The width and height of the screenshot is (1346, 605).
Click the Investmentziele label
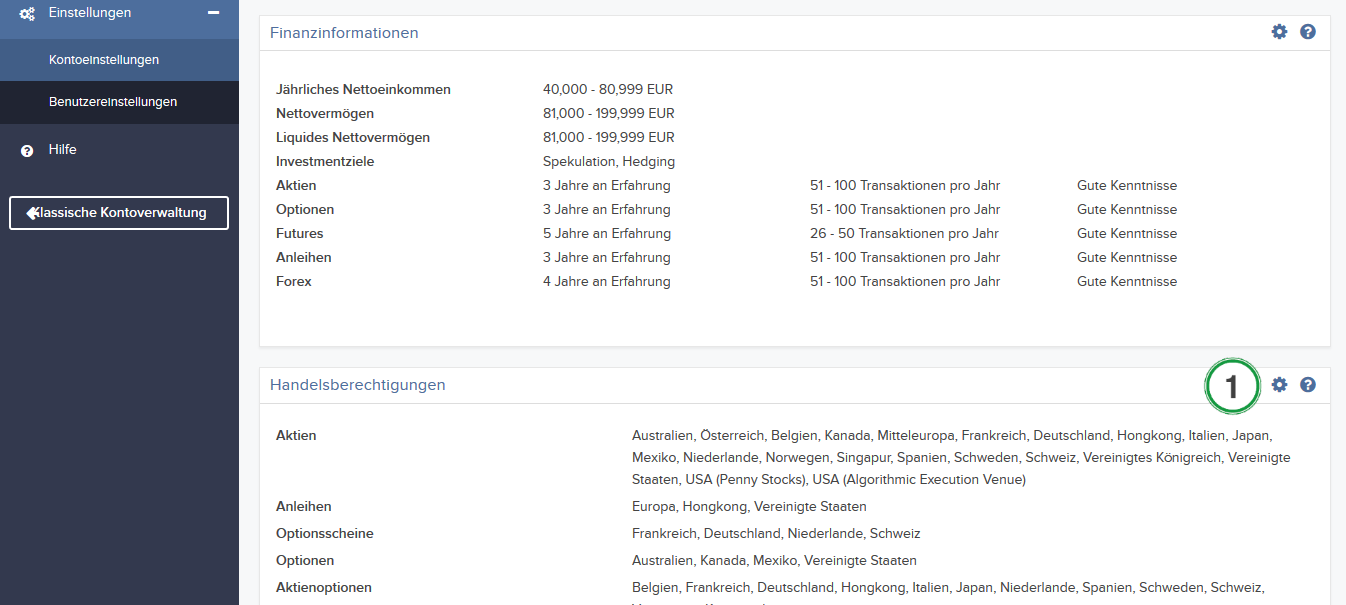(325, 162)
